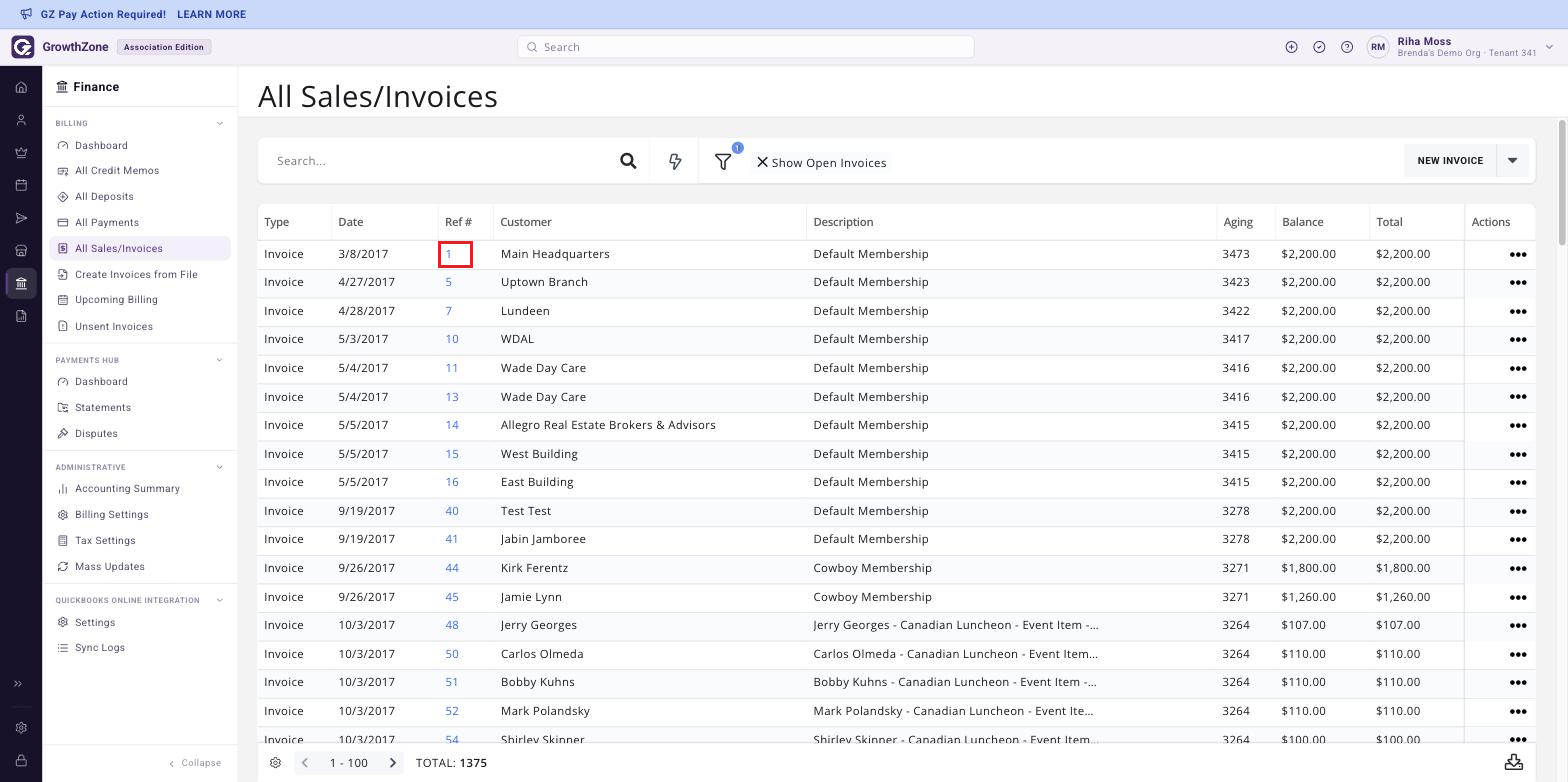
Task: Click the quick add plus icon in header
Action: coord(1291,47)
